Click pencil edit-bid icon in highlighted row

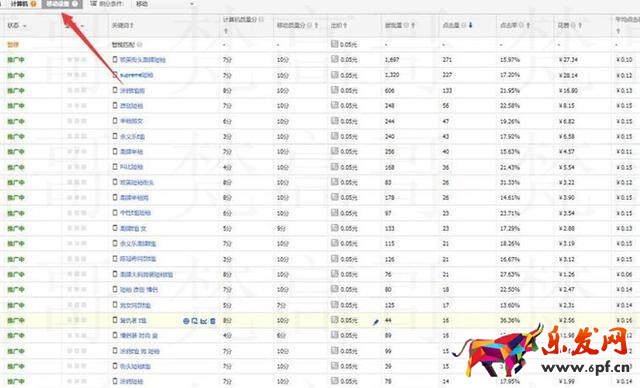(376, 322)
